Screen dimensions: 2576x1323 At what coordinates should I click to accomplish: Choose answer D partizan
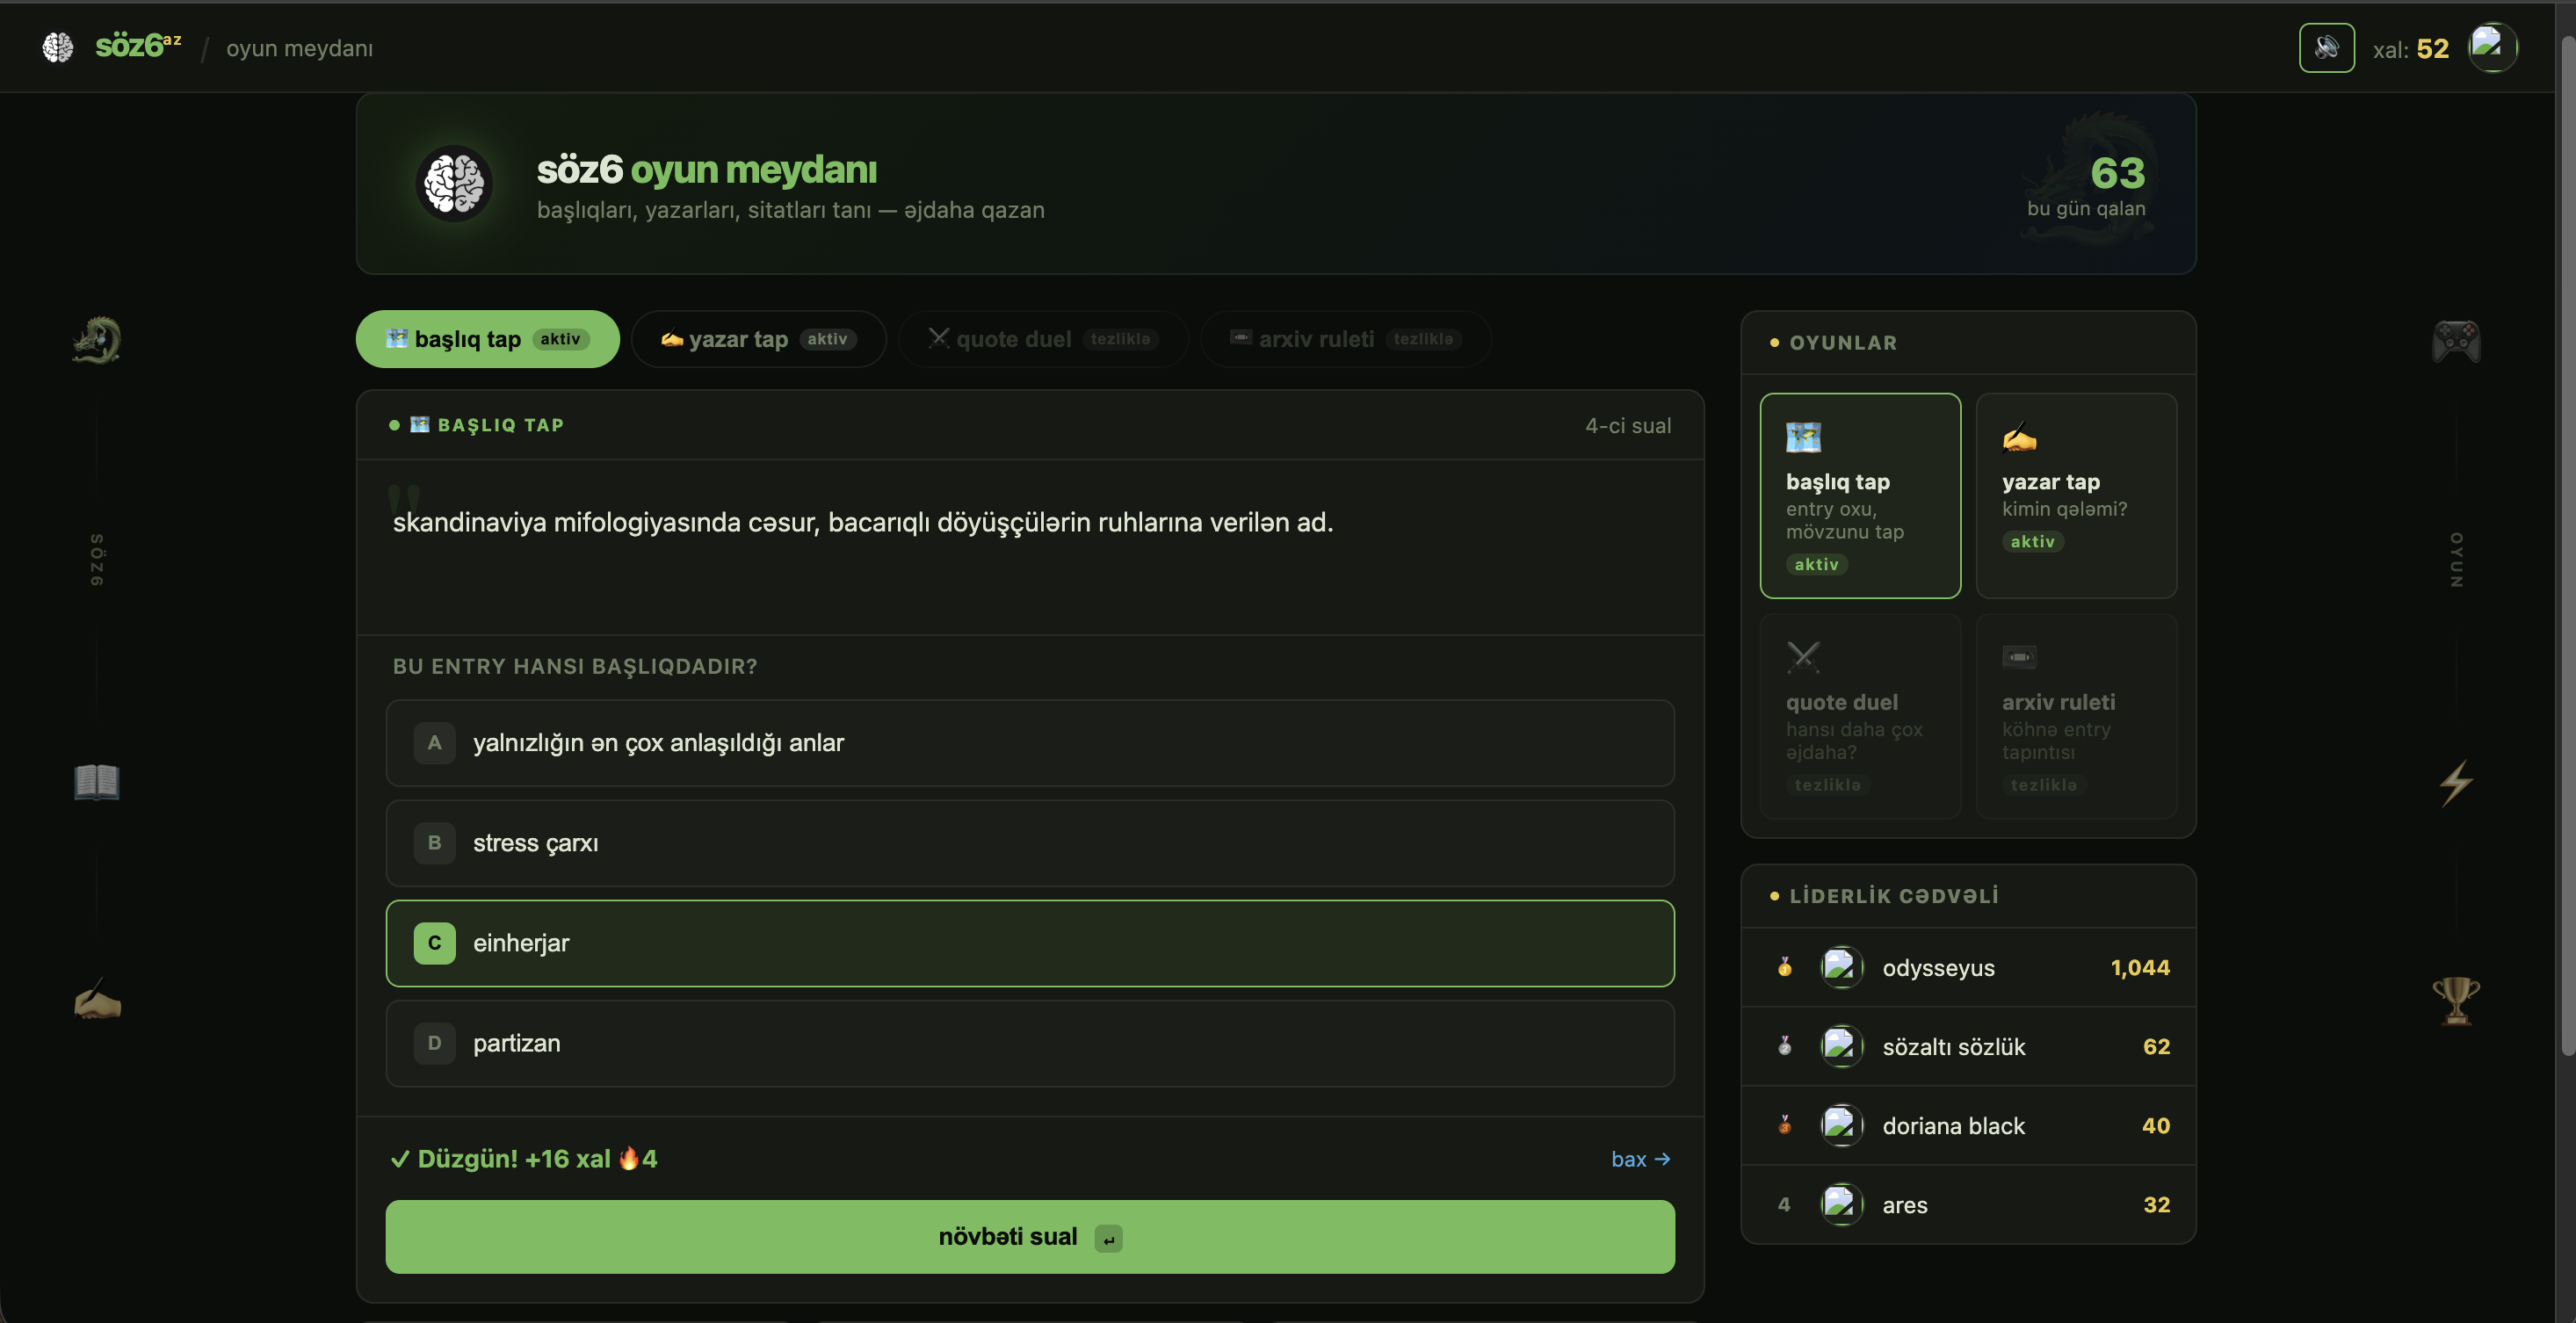click(1030, 1043)
